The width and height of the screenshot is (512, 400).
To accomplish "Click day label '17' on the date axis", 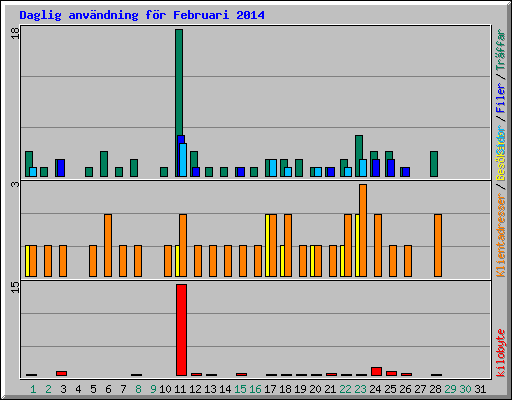I will pyautogui.click(x=270, y=389).
